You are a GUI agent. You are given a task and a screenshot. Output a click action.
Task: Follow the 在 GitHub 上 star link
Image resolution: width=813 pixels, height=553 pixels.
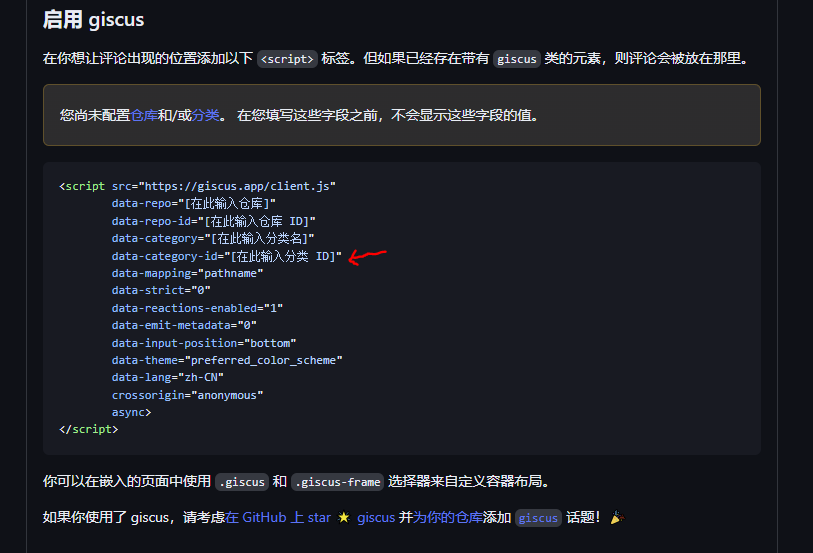pyautogui.click(x=278, y=518)
